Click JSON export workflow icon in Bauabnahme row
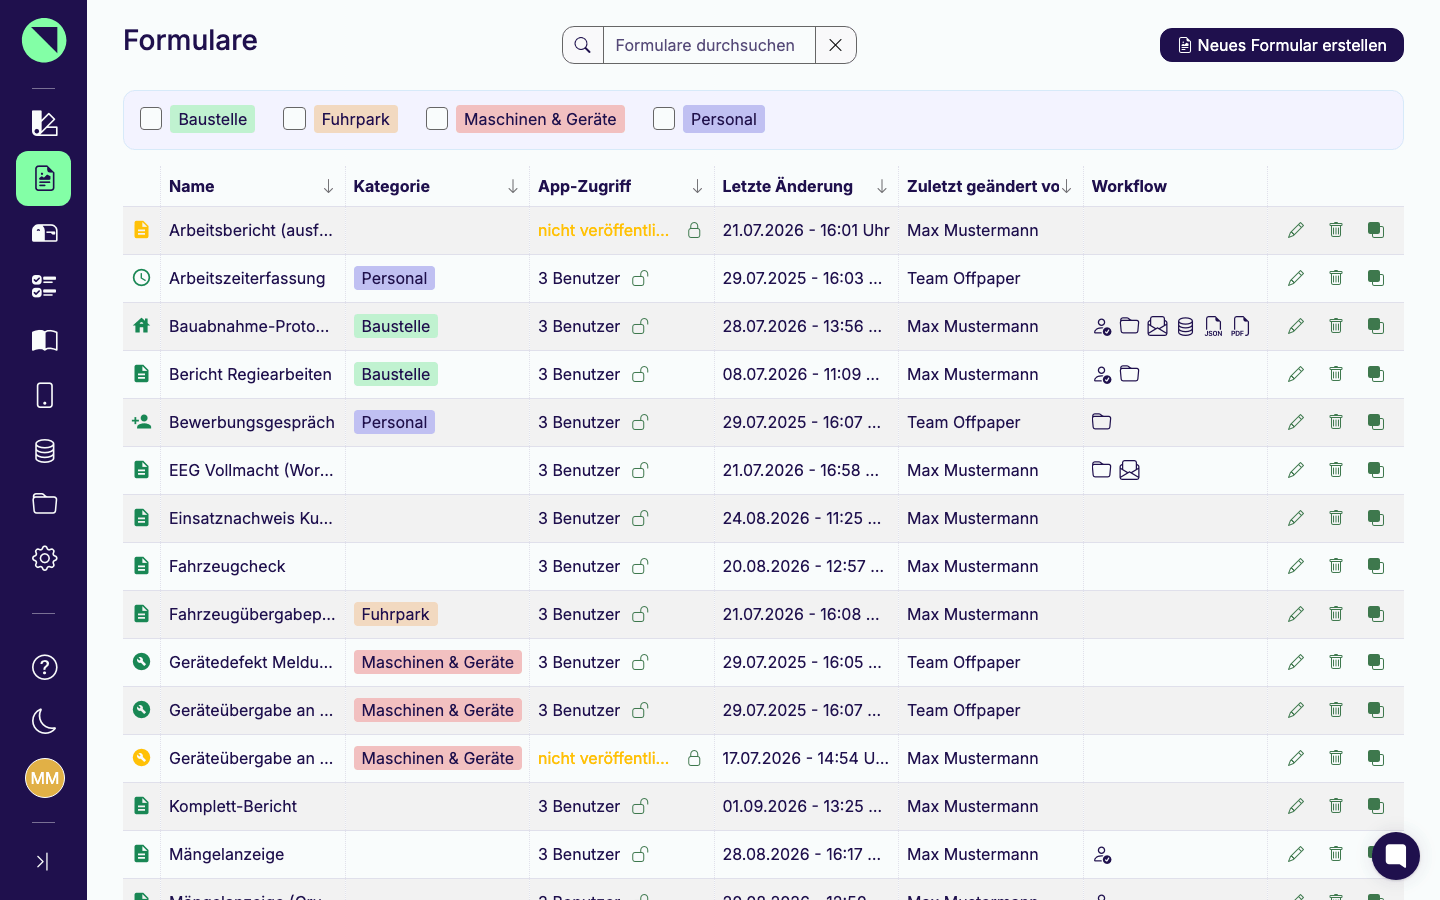Image resolution: width=1440 pixels, height=900 pixels. pos(1213,326)
